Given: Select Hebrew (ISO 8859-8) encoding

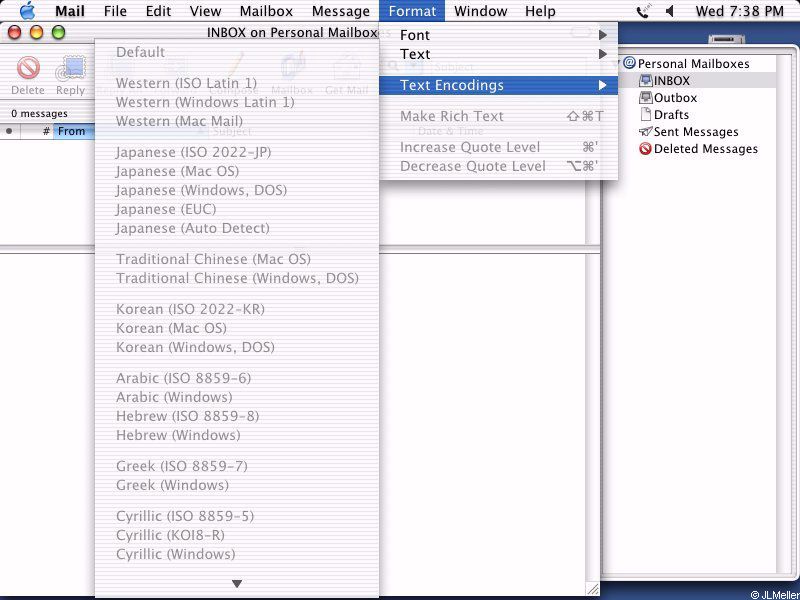Looking at the screenshot, I should 237,416.
